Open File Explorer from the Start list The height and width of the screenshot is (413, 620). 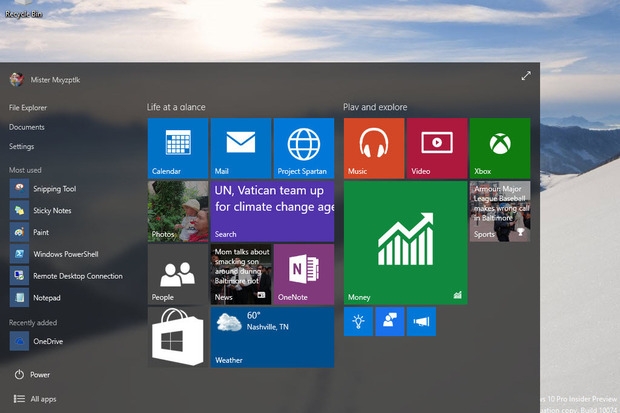point(28,108)
